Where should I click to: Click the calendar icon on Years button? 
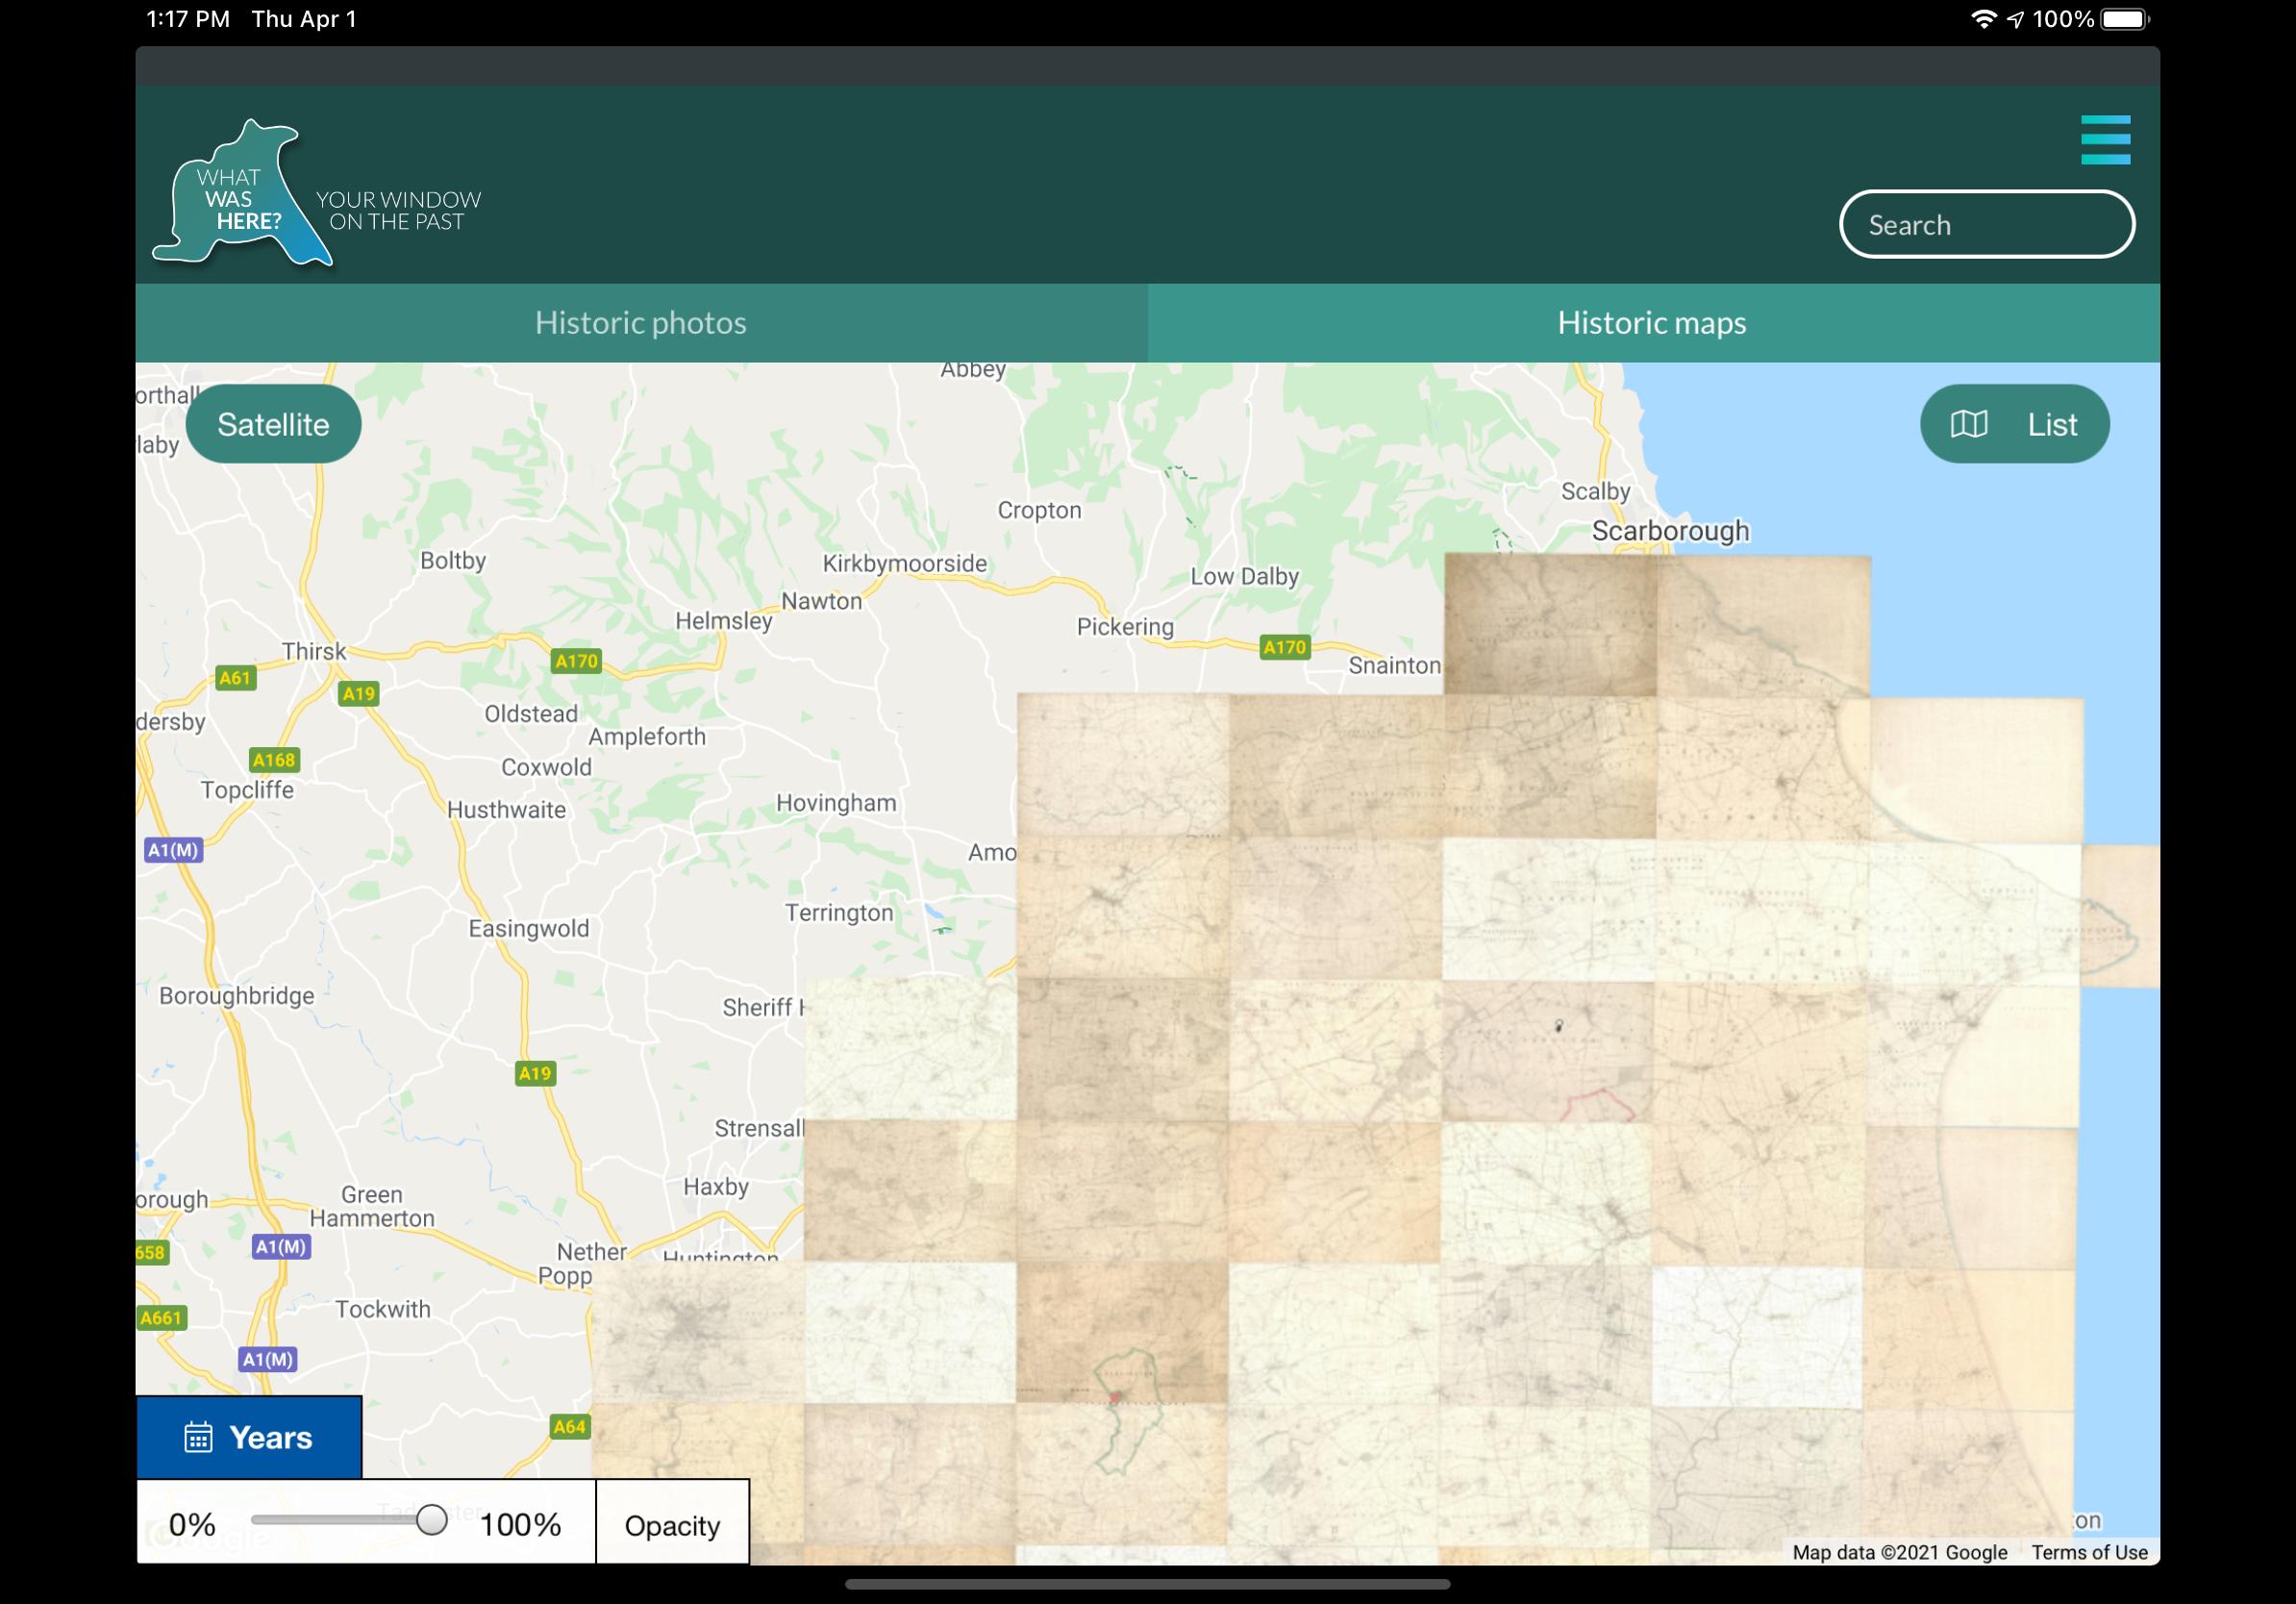(x=198, y=1437)
